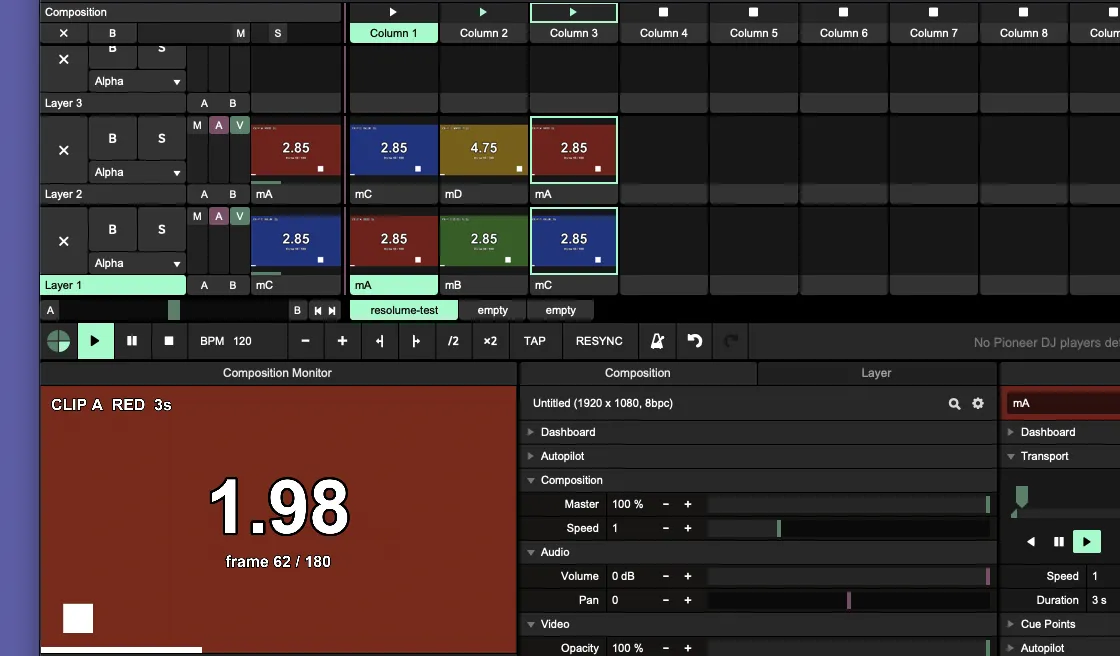
Task: Select the mD clip thumbnail
Action: [x=484, y=149]
